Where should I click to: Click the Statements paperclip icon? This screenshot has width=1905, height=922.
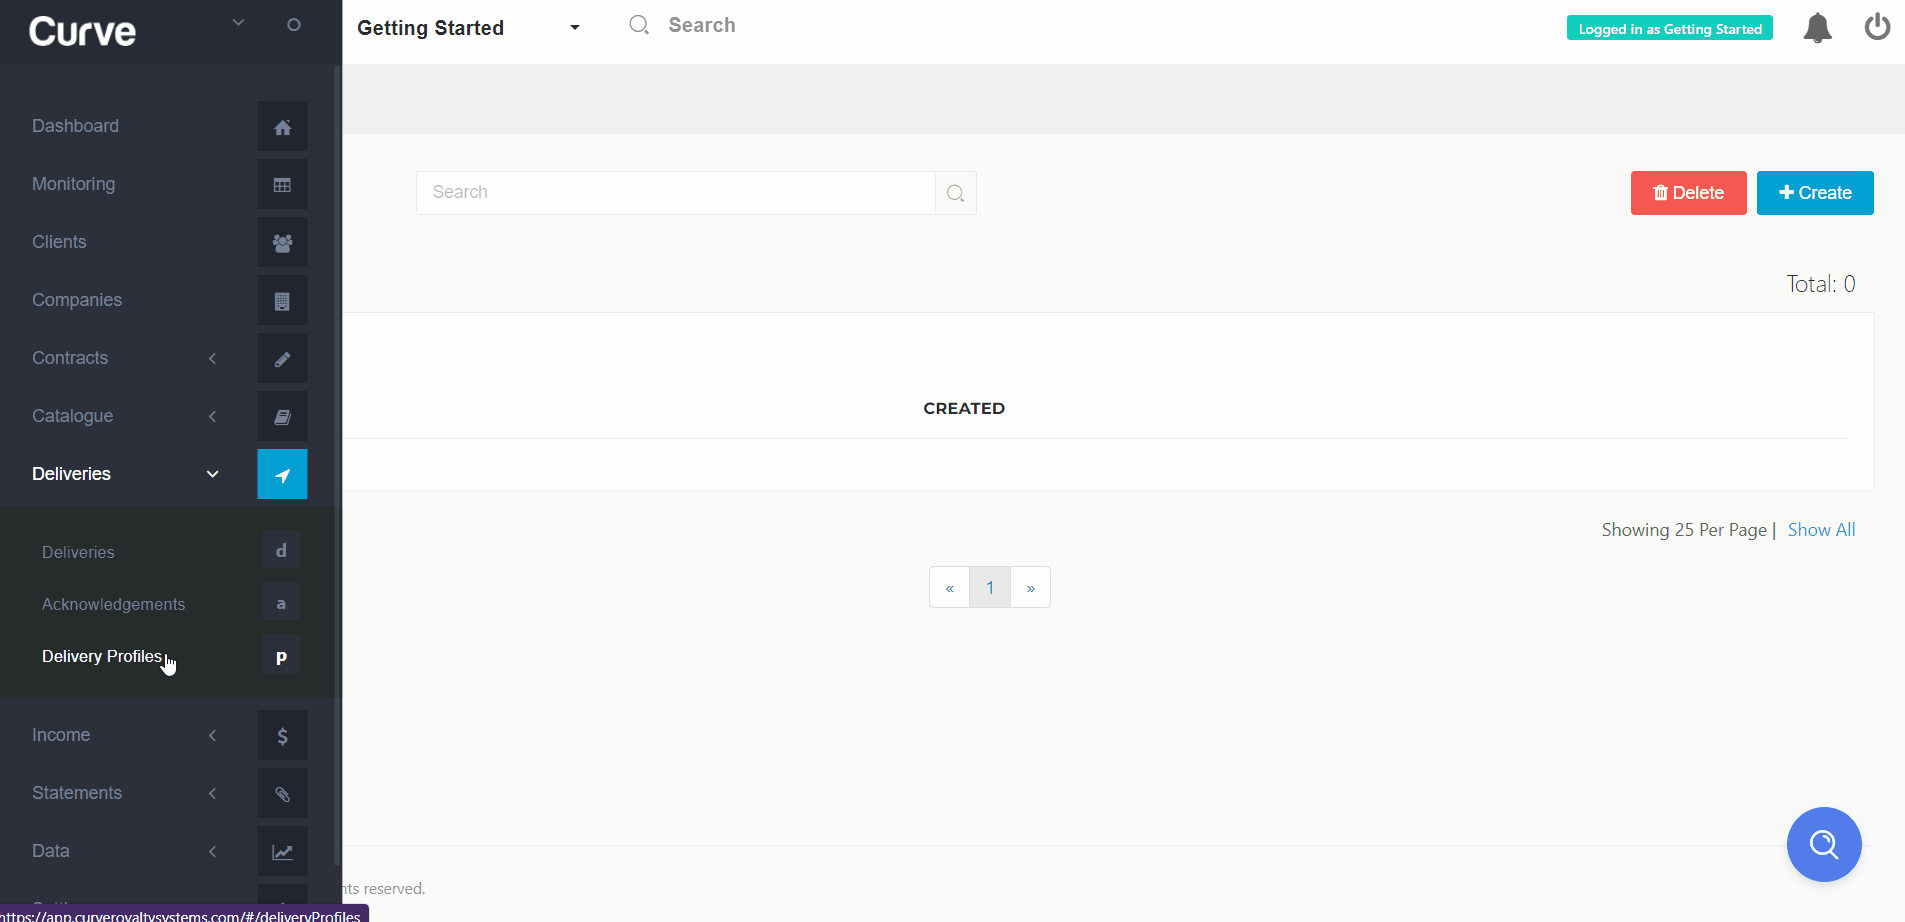tap(282, 793)
